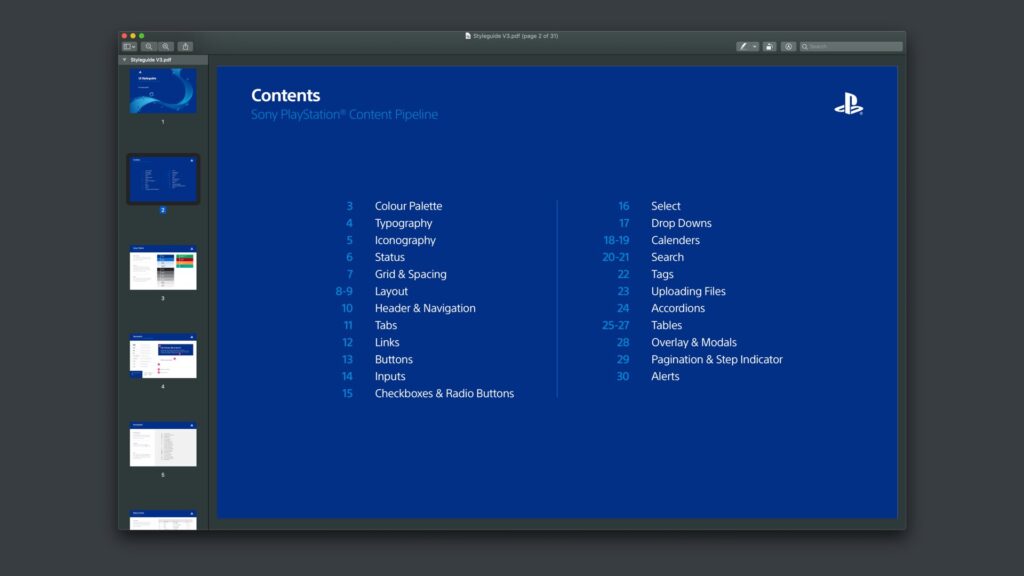Click the zoom out magnifier icon

149,46
